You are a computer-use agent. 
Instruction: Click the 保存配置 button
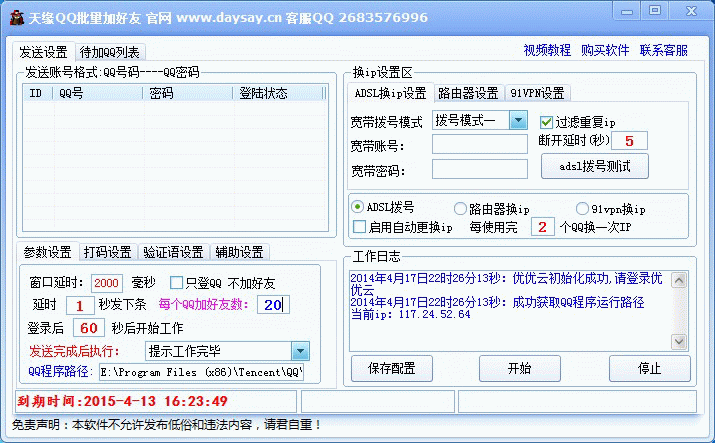pos(392,368)
